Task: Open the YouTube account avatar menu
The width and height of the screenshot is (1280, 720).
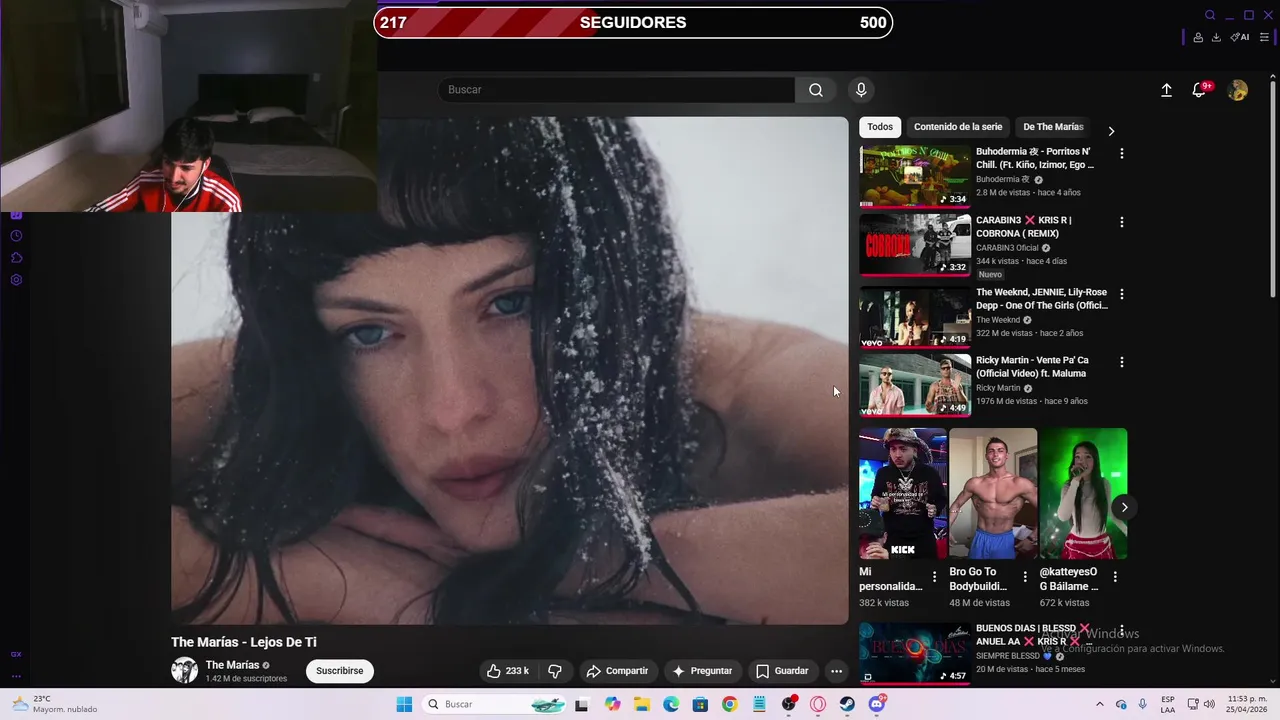Action: point(1238,90)
